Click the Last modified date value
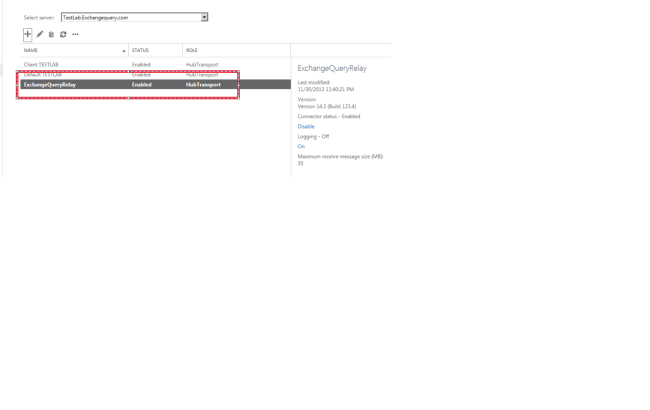 pyautogui.click(x=326, y=89)
